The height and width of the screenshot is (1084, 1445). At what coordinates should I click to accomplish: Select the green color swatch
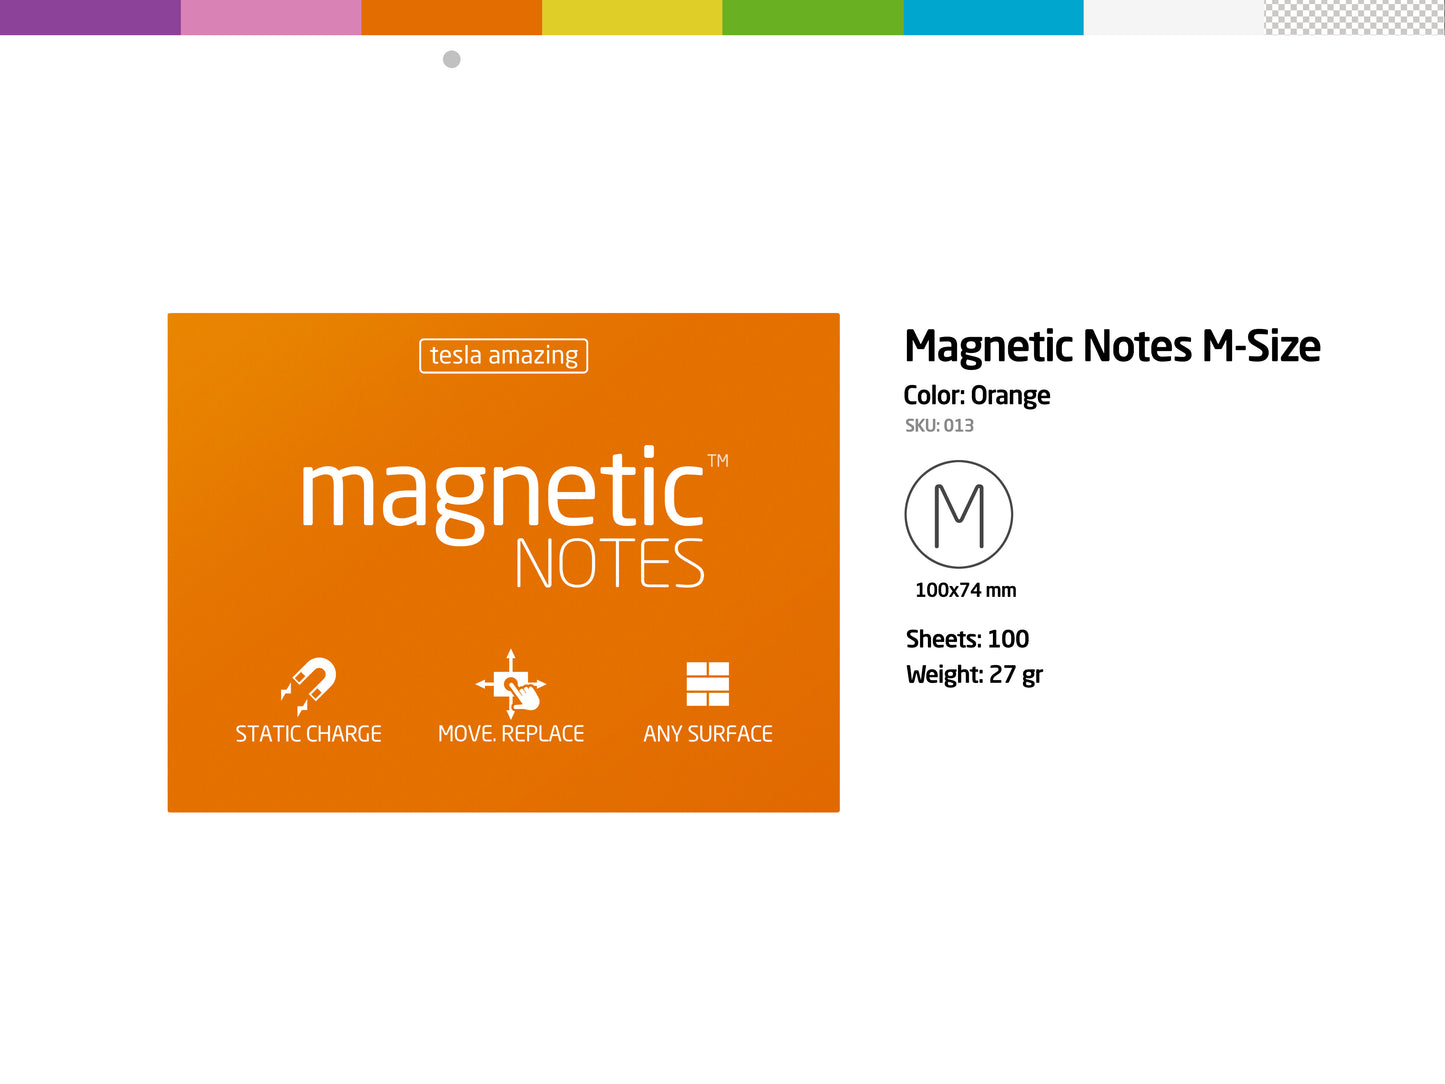[x=813, y=17]
